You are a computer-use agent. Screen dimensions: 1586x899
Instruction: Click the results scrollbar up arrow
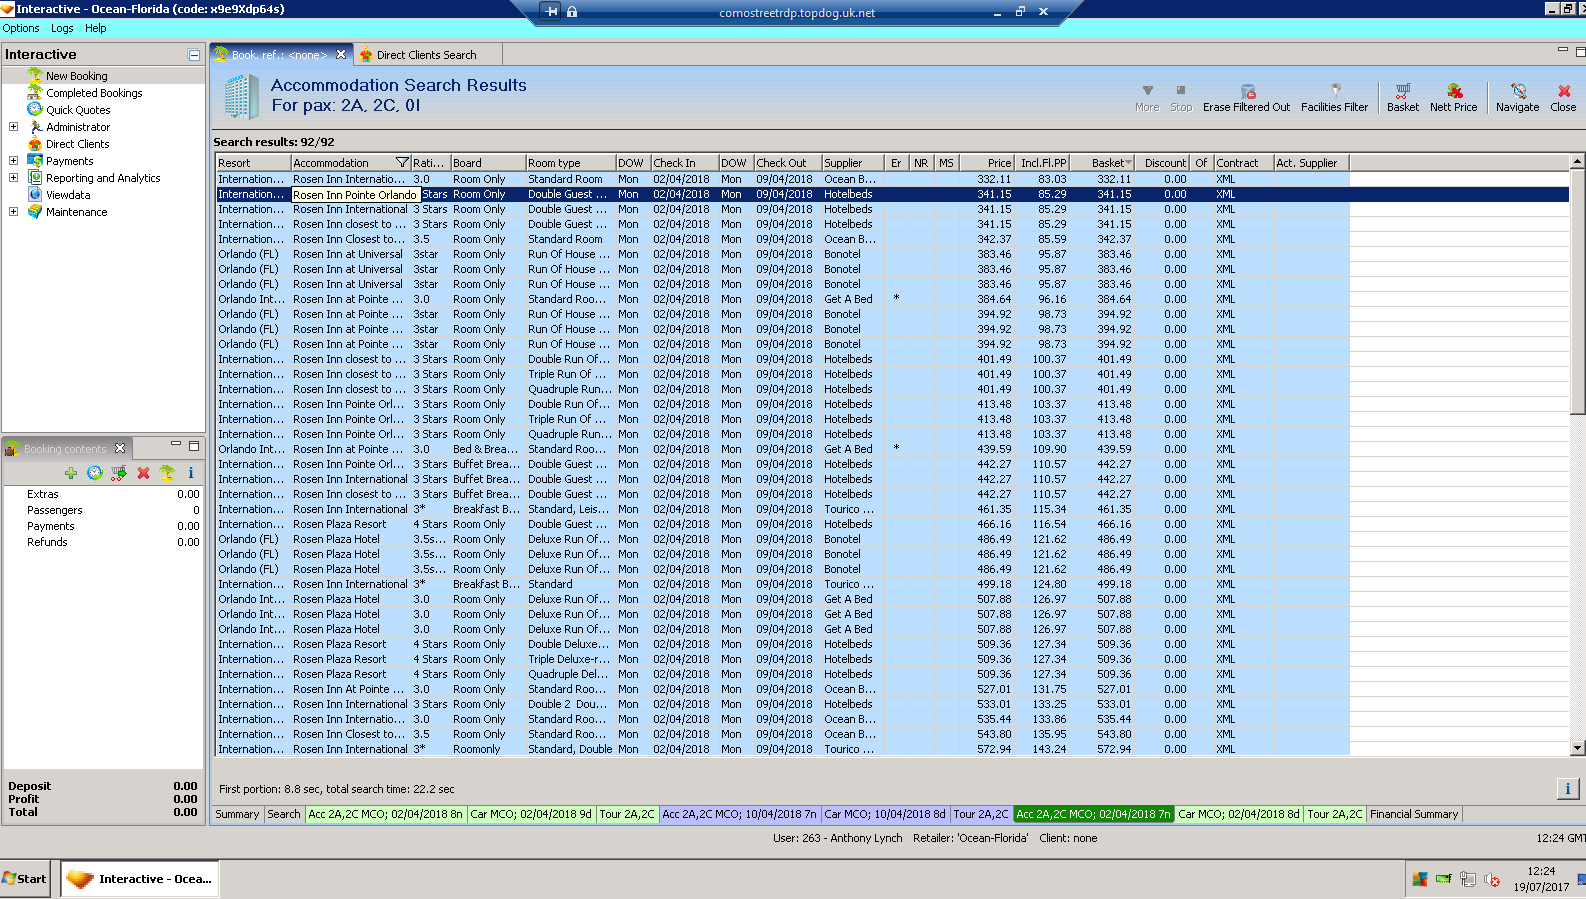[x=1578, y=162]
